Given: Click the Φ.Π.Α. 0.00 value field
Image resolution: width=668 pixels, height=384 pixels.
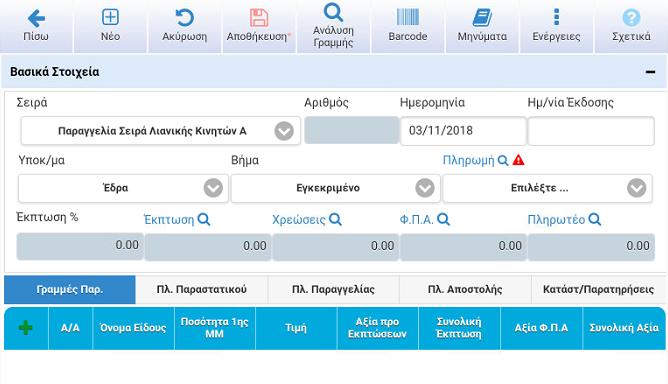Looking at the screenshot, I should pyautogui.click(x=463, y=247).
